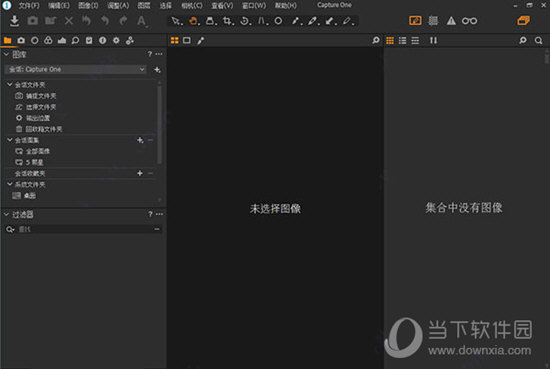Open the 编辑(E) menu
550x369 pixels.
pos(59,6)
